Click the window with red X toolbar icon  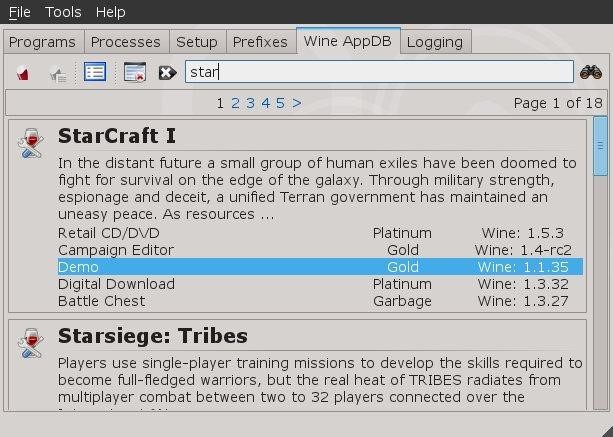tap(135, 72)
